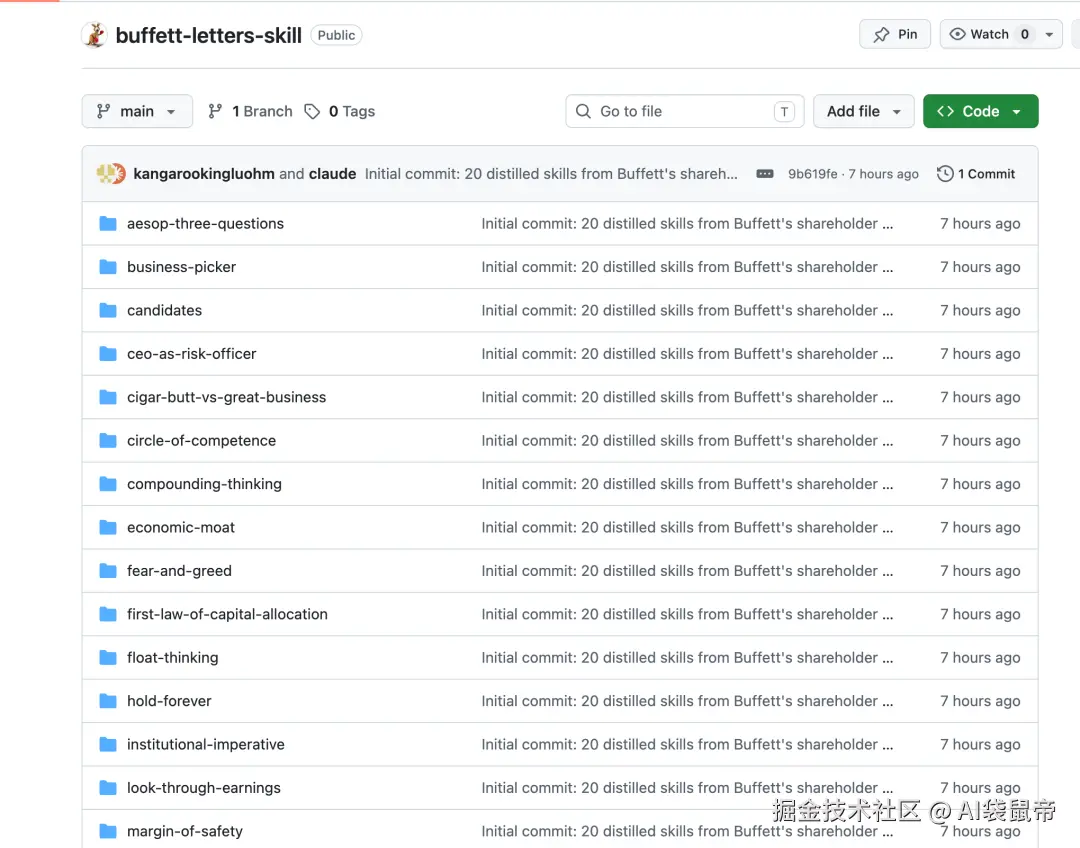
Task: Click the commit message in header bar
Action: 551,174
